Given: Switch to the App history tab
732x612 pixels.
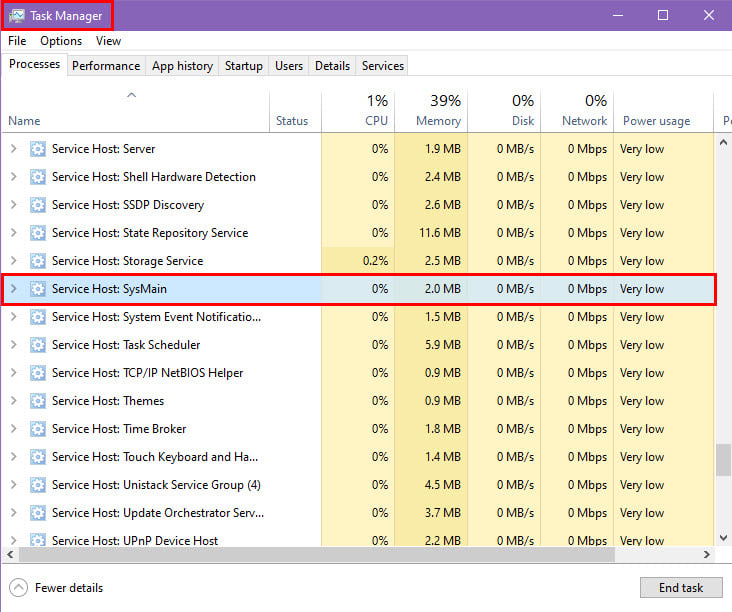Looking at the screenshot, I should coord(183,66).
